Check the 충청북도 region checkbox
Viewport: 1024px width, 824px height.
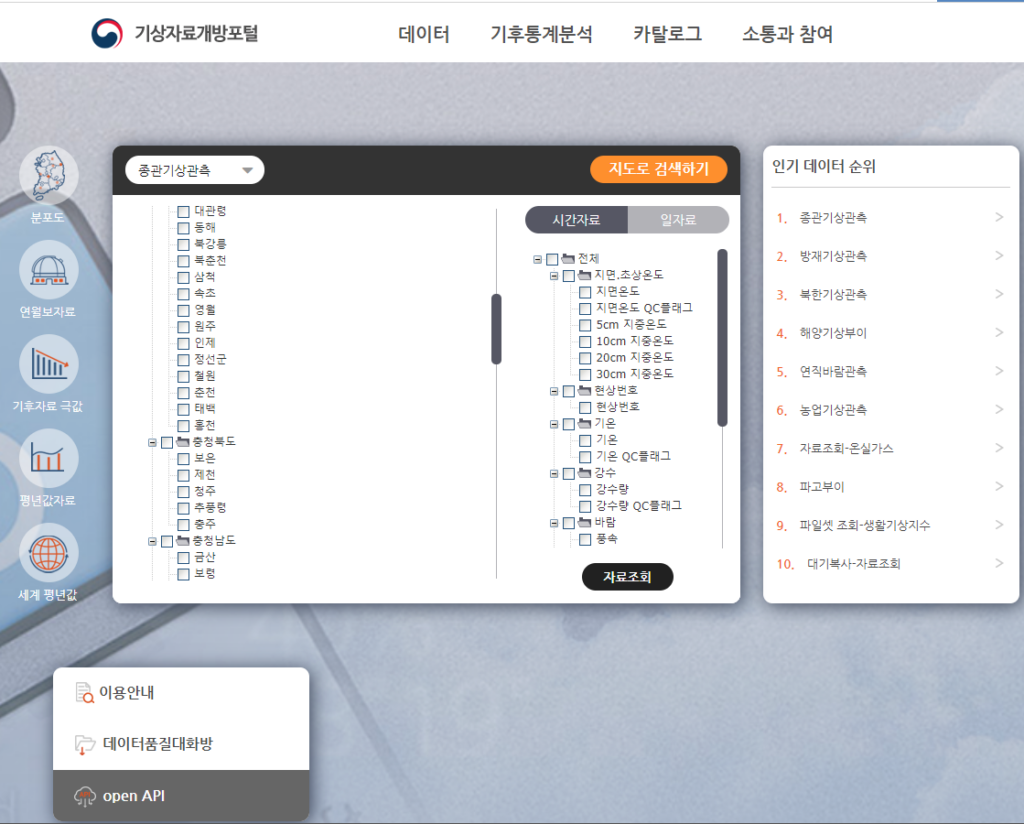click(x=167, y=443)
